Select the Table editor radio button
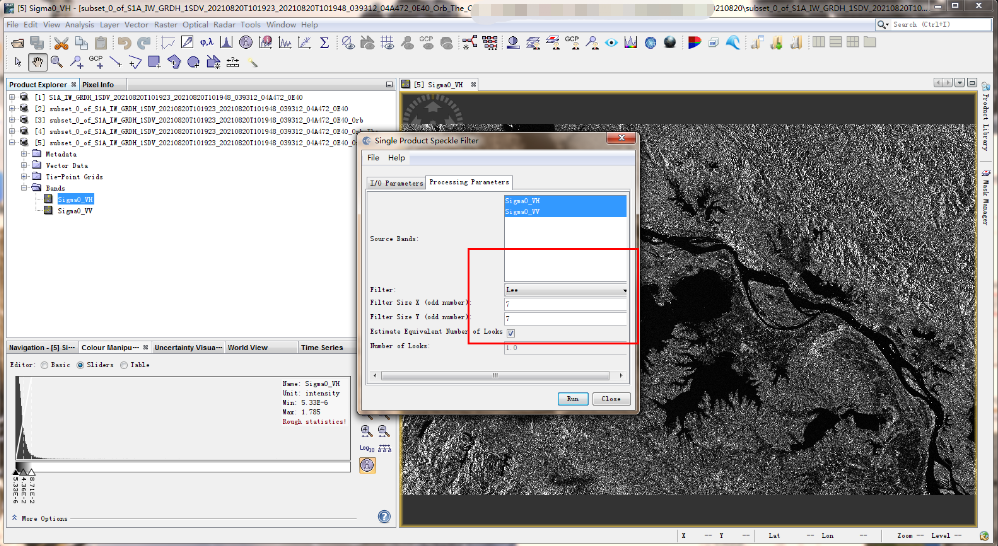Image resolution: width=998 pixels, height=546 pixels. (x=123, y=365)
